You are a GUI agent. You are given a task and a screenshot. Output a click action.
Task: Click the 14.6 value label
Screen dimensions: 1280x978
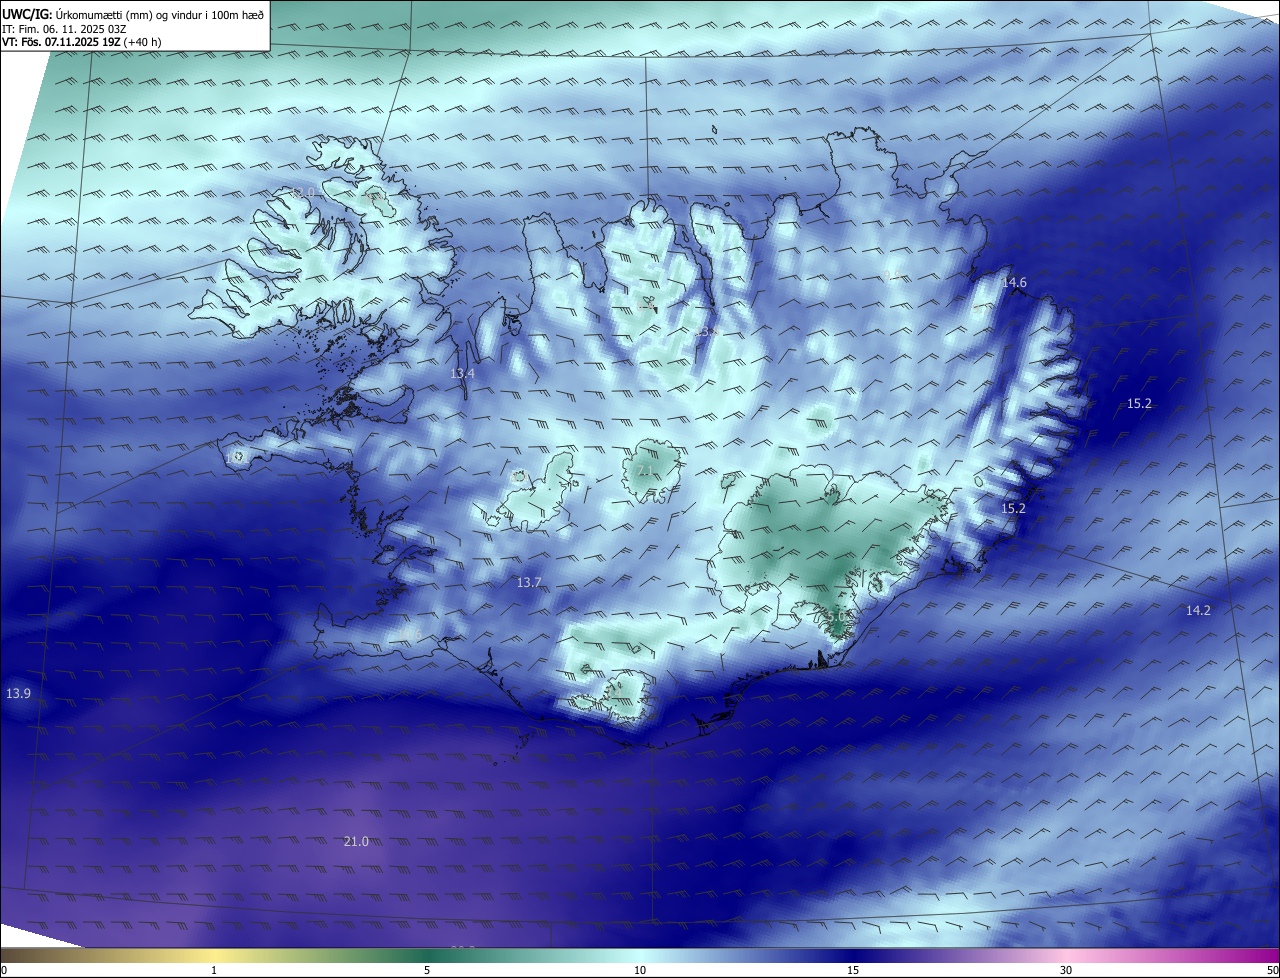point(1014,283)
